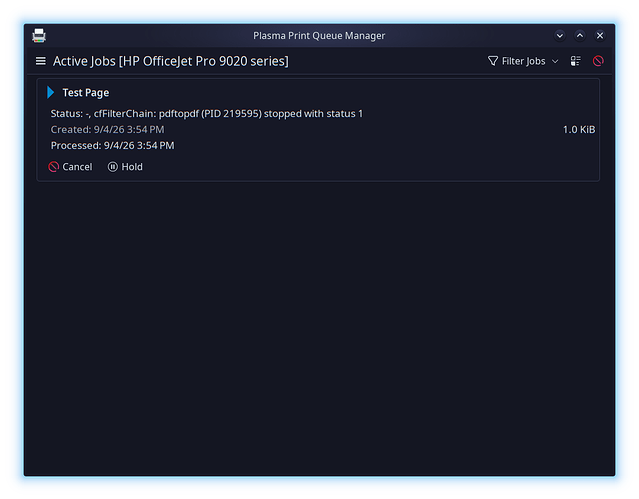Cancel all jobs with red toolbar icon
Viewport: 639px width, 499px height.
598,61
